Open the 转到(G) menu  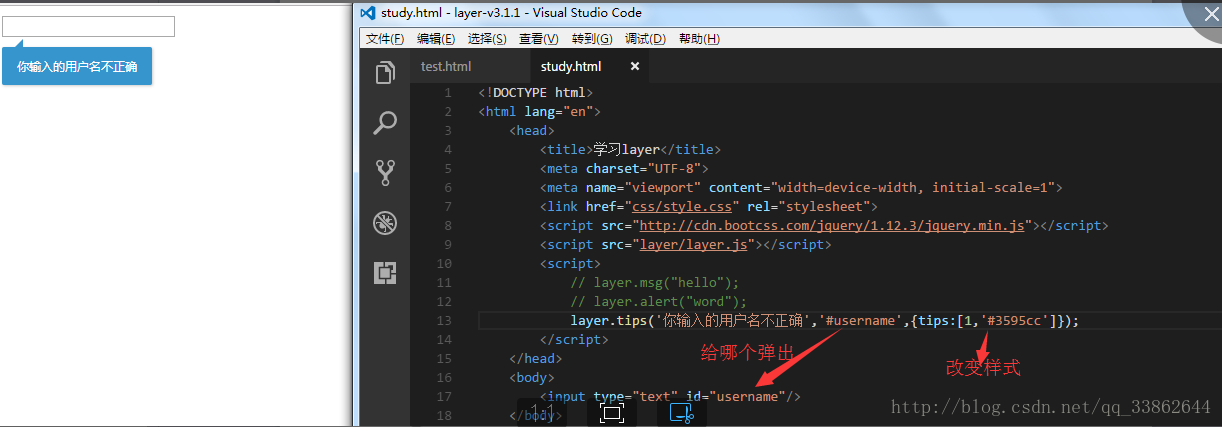point(591,39)
